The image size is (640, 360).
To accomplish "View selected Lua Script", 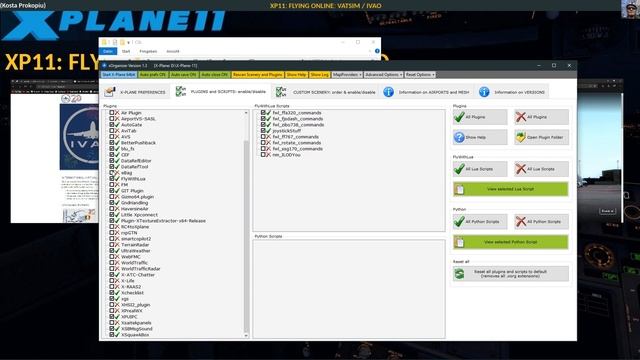I will 511,189.
